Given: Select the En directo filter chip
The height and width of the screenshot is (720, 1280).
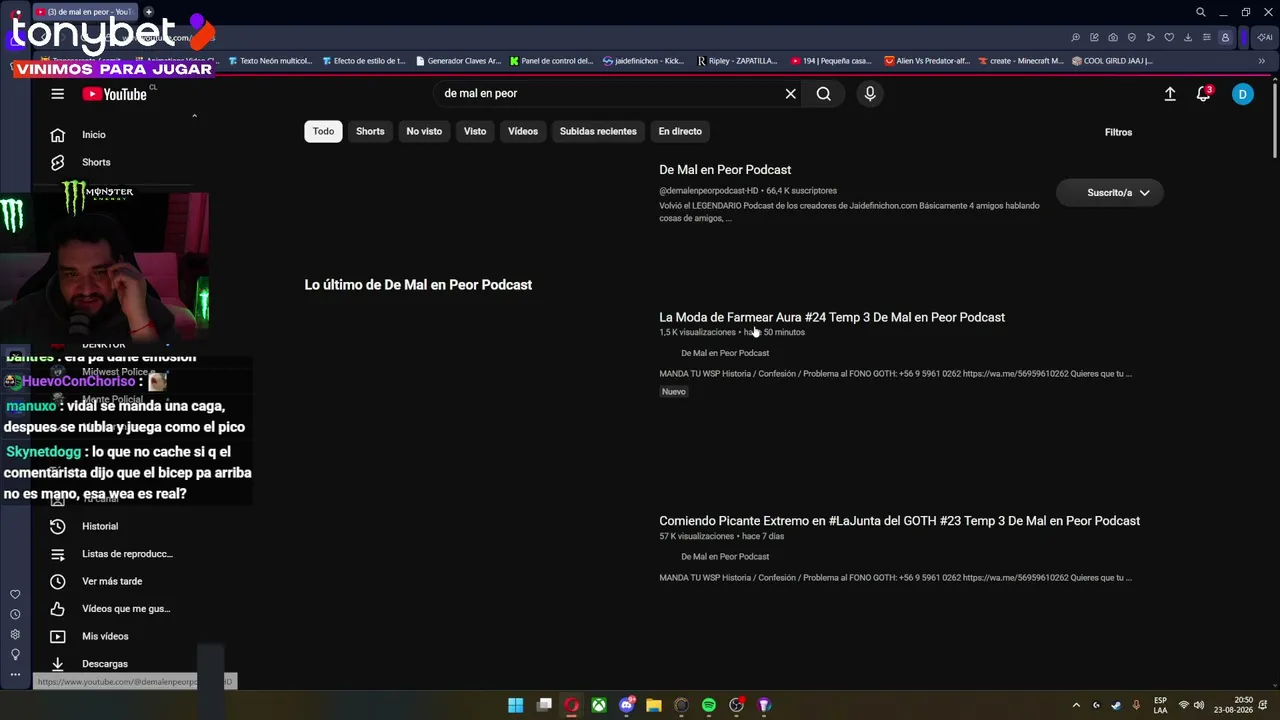Looking at the screenshot, I should 680,132.
